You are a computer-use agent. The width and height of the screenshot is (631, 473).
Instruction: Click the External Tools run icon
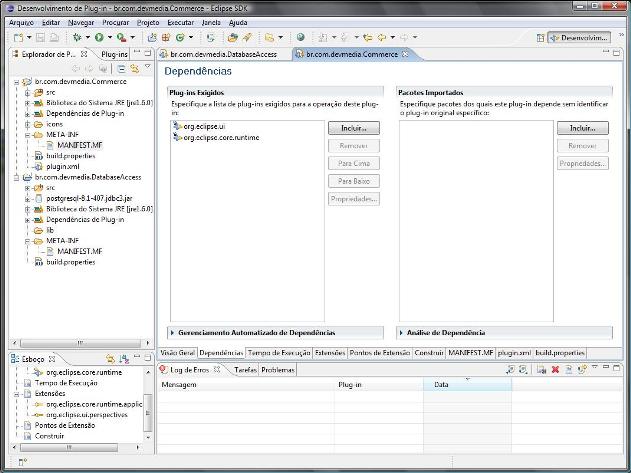tap(121, 37)
